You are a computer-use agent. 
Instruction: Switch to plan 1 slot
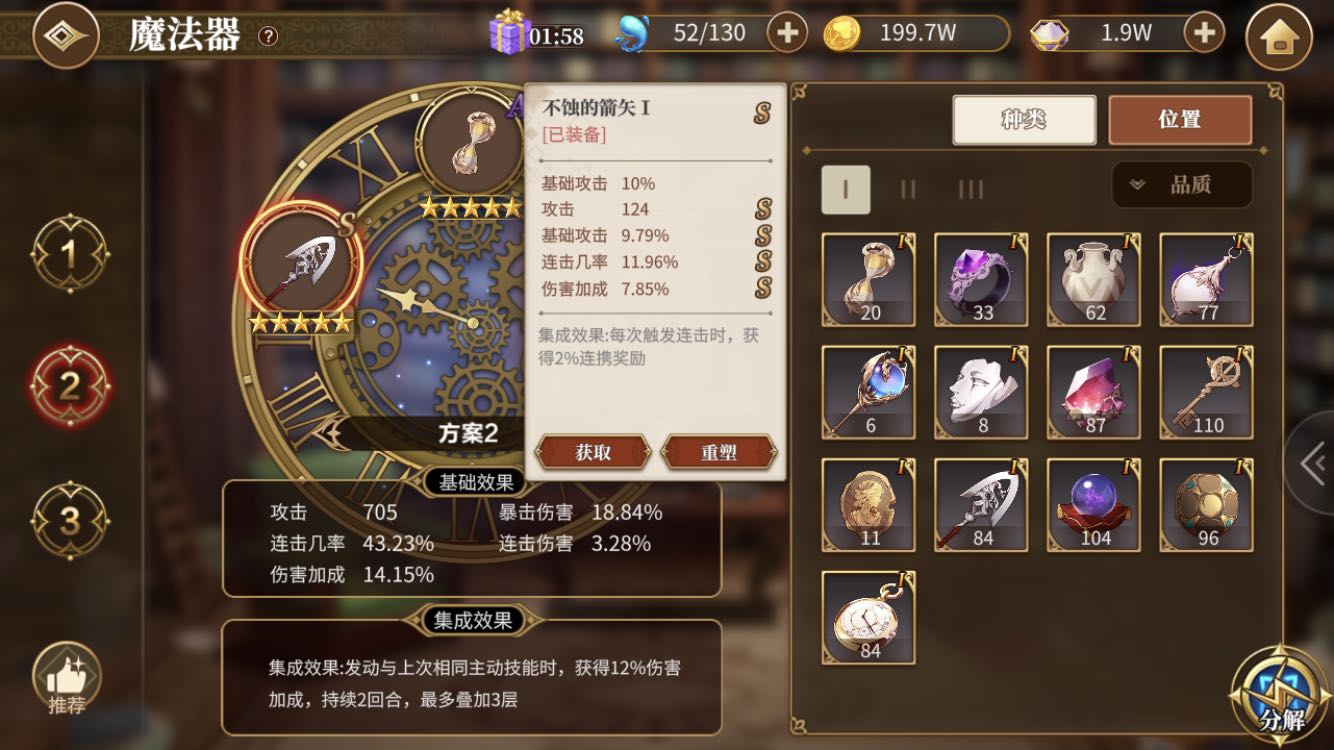[69, 255]
